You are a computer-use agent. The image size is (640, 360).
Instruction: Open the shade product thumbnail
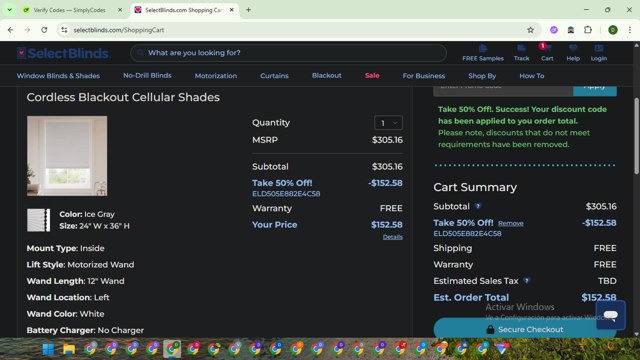(x=67, y=156)
